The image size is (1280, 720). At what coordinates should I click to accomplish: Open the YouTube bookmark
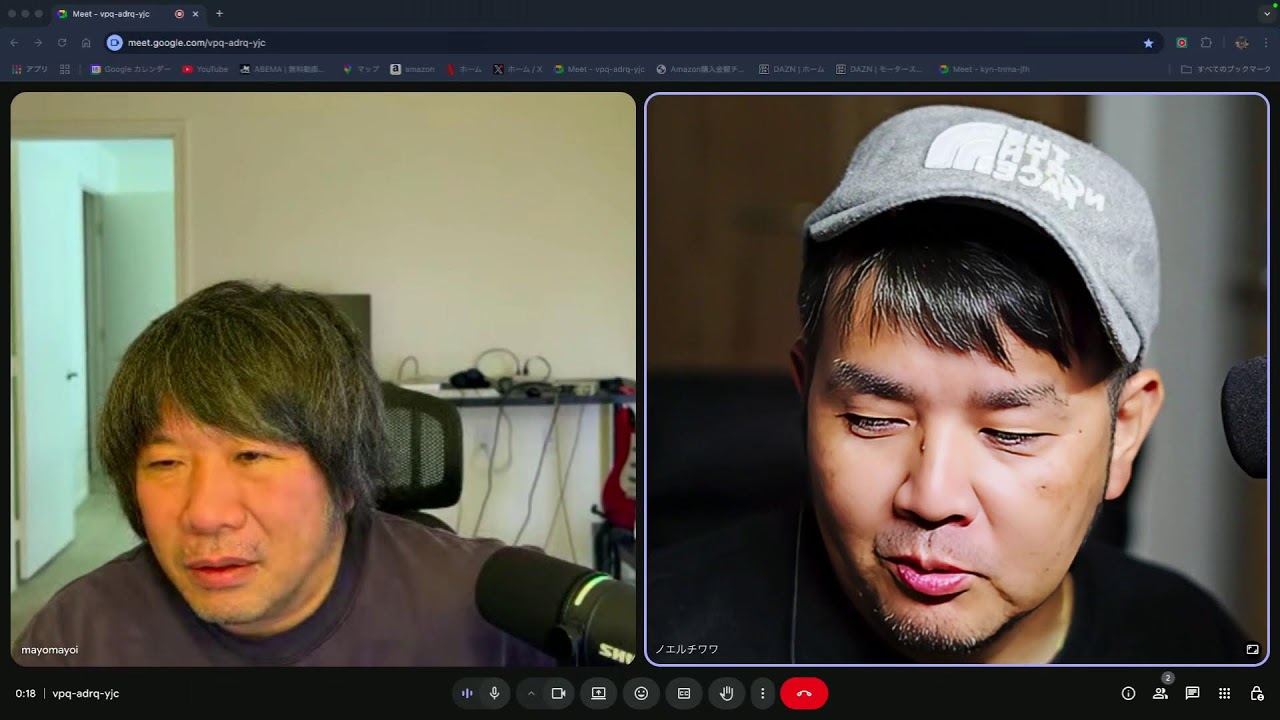pos(205,69)
